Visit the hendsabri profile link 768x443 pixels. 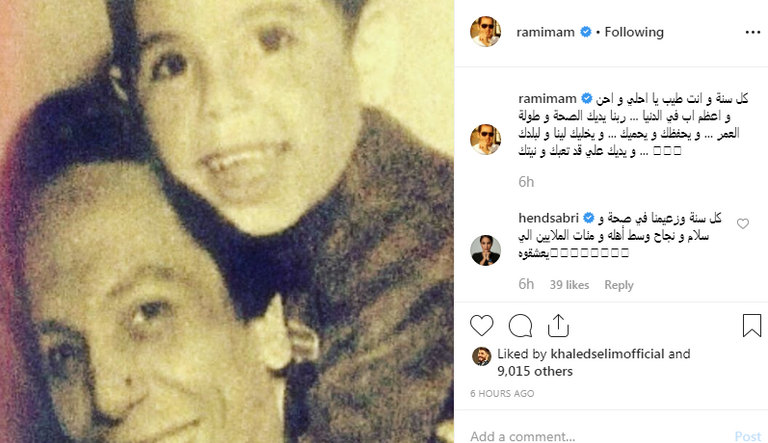point(549,218)
